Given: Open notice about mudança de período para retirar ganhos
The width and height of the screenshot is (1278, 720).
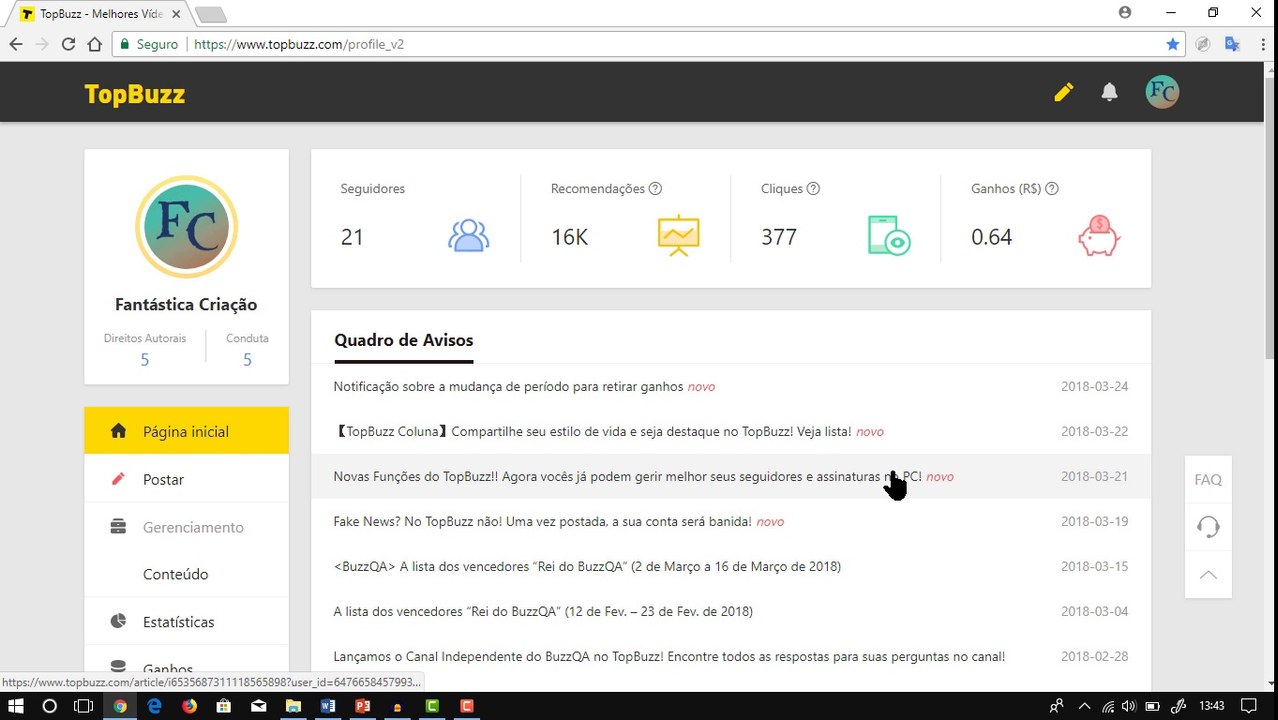Looking at the screenshot, I should tap(508, 386).
